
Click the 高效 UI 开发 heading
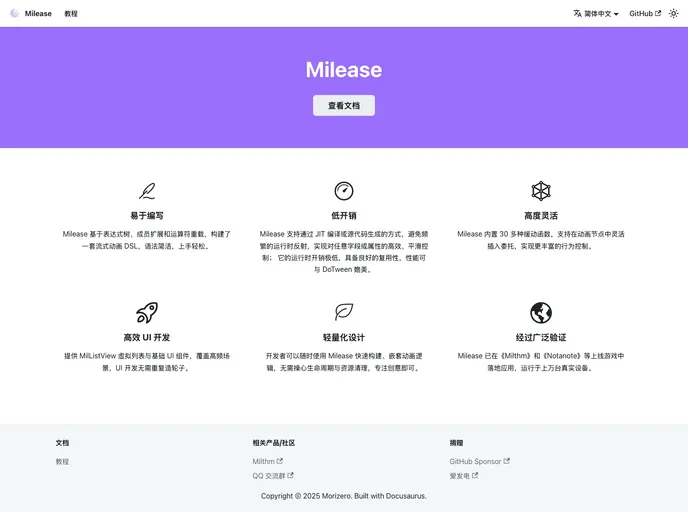(x=147, y=337)
